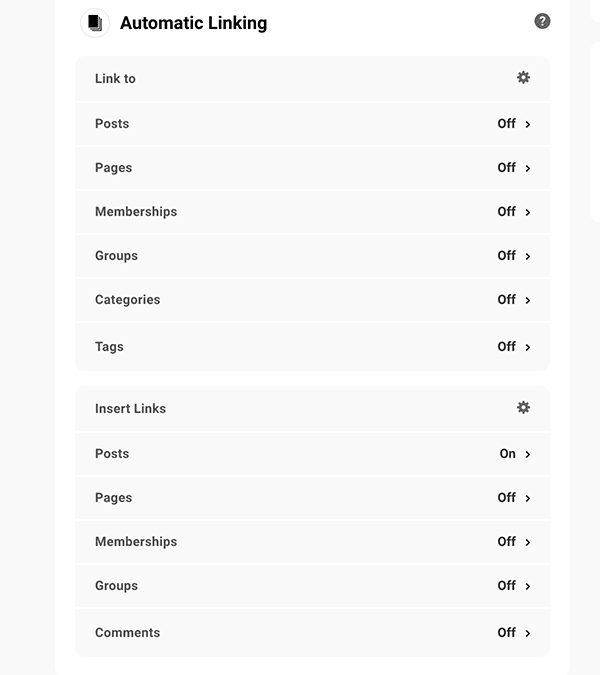
Task: Expand Posts chevron under Link to
Action: click(528, 124)
